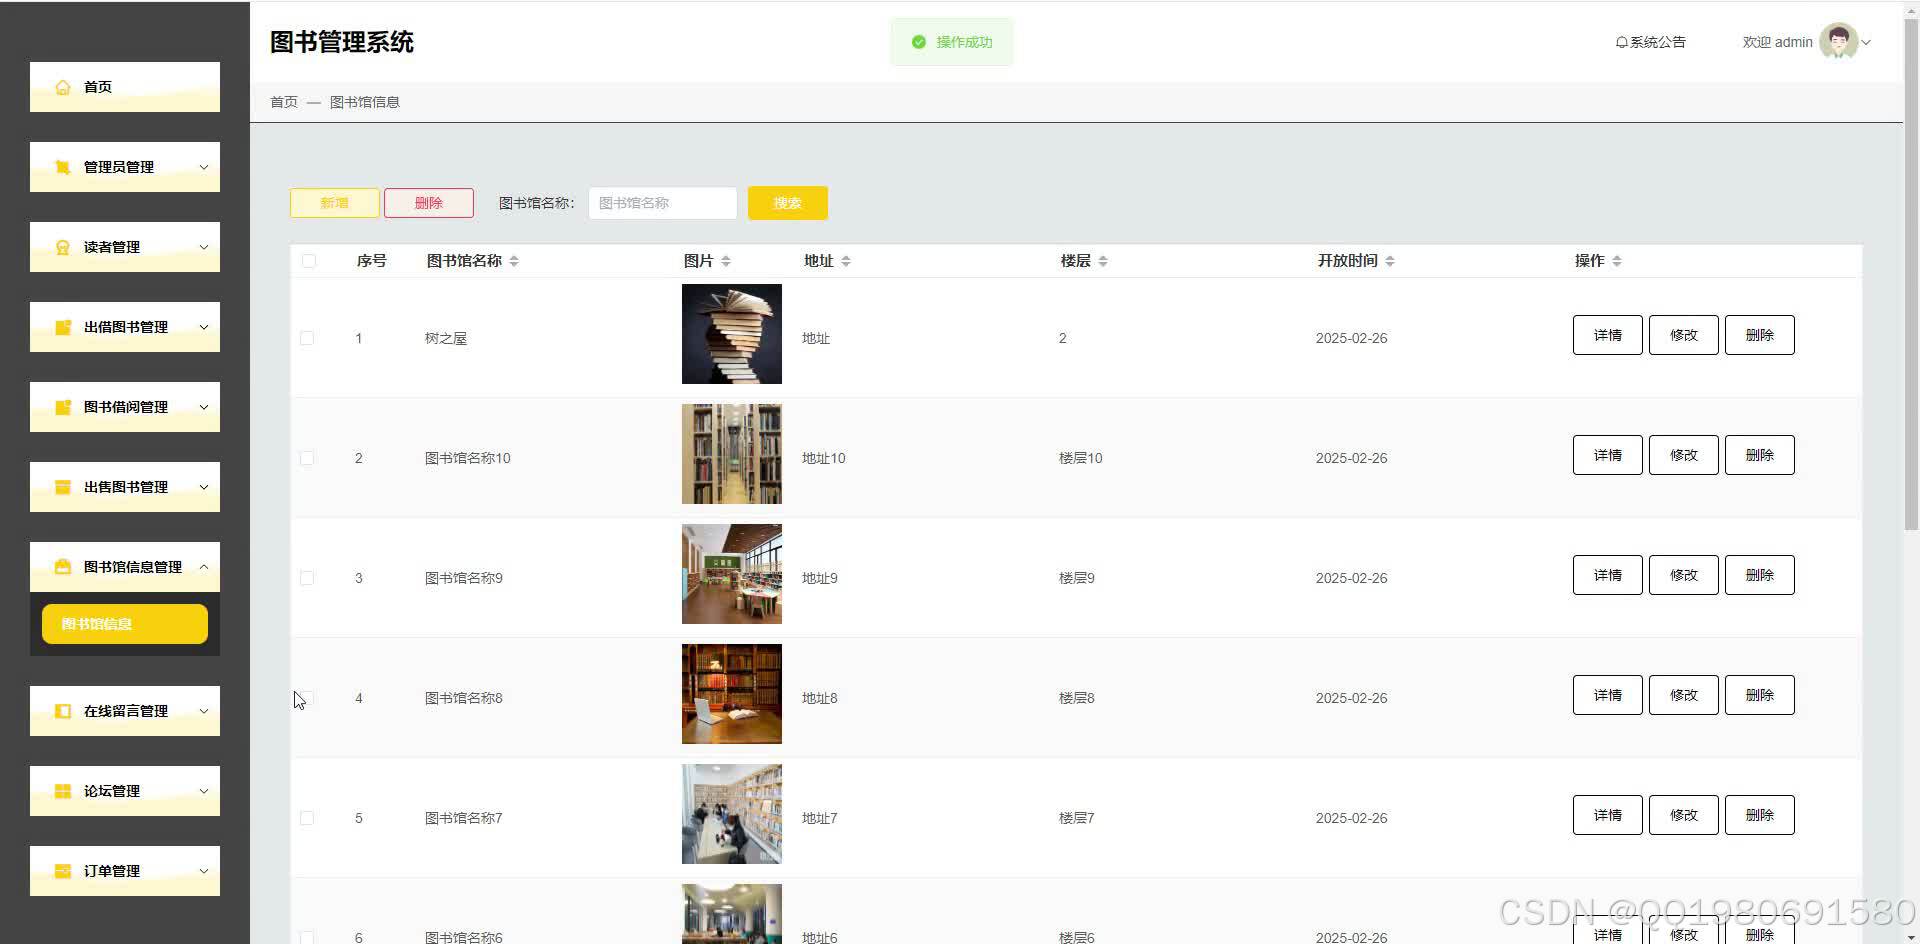This screenshot has width=1920, height=944.
Task: Open 读者管理 menu label
Action: pyautogui.click(x=112, y=247)
